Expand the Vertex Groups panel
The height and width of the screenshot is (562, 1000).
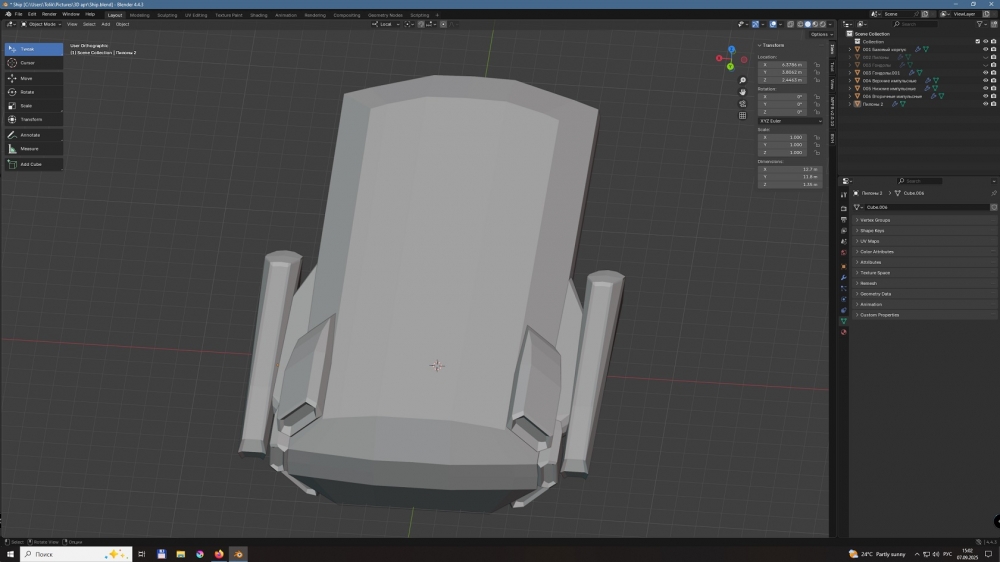pos(875,220)
